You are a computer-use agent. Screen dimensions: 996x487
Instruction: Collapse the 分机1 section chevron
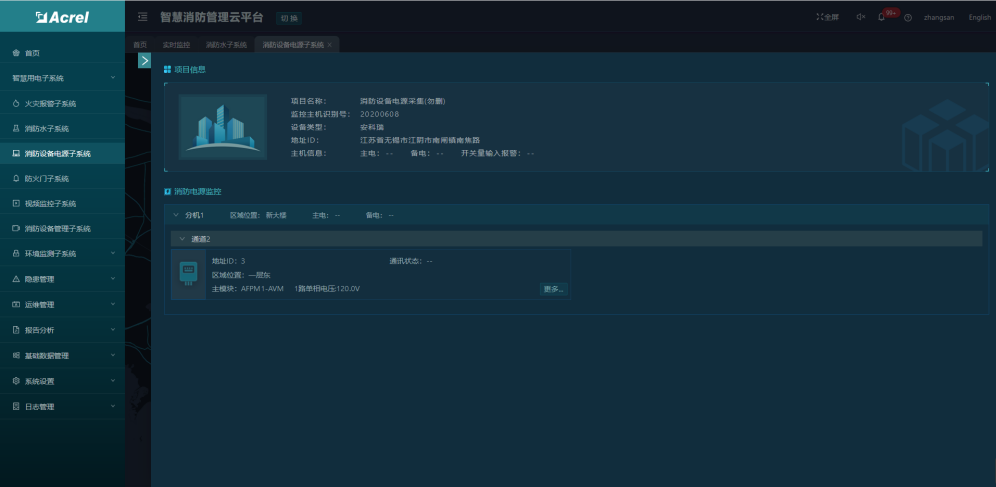176,215
